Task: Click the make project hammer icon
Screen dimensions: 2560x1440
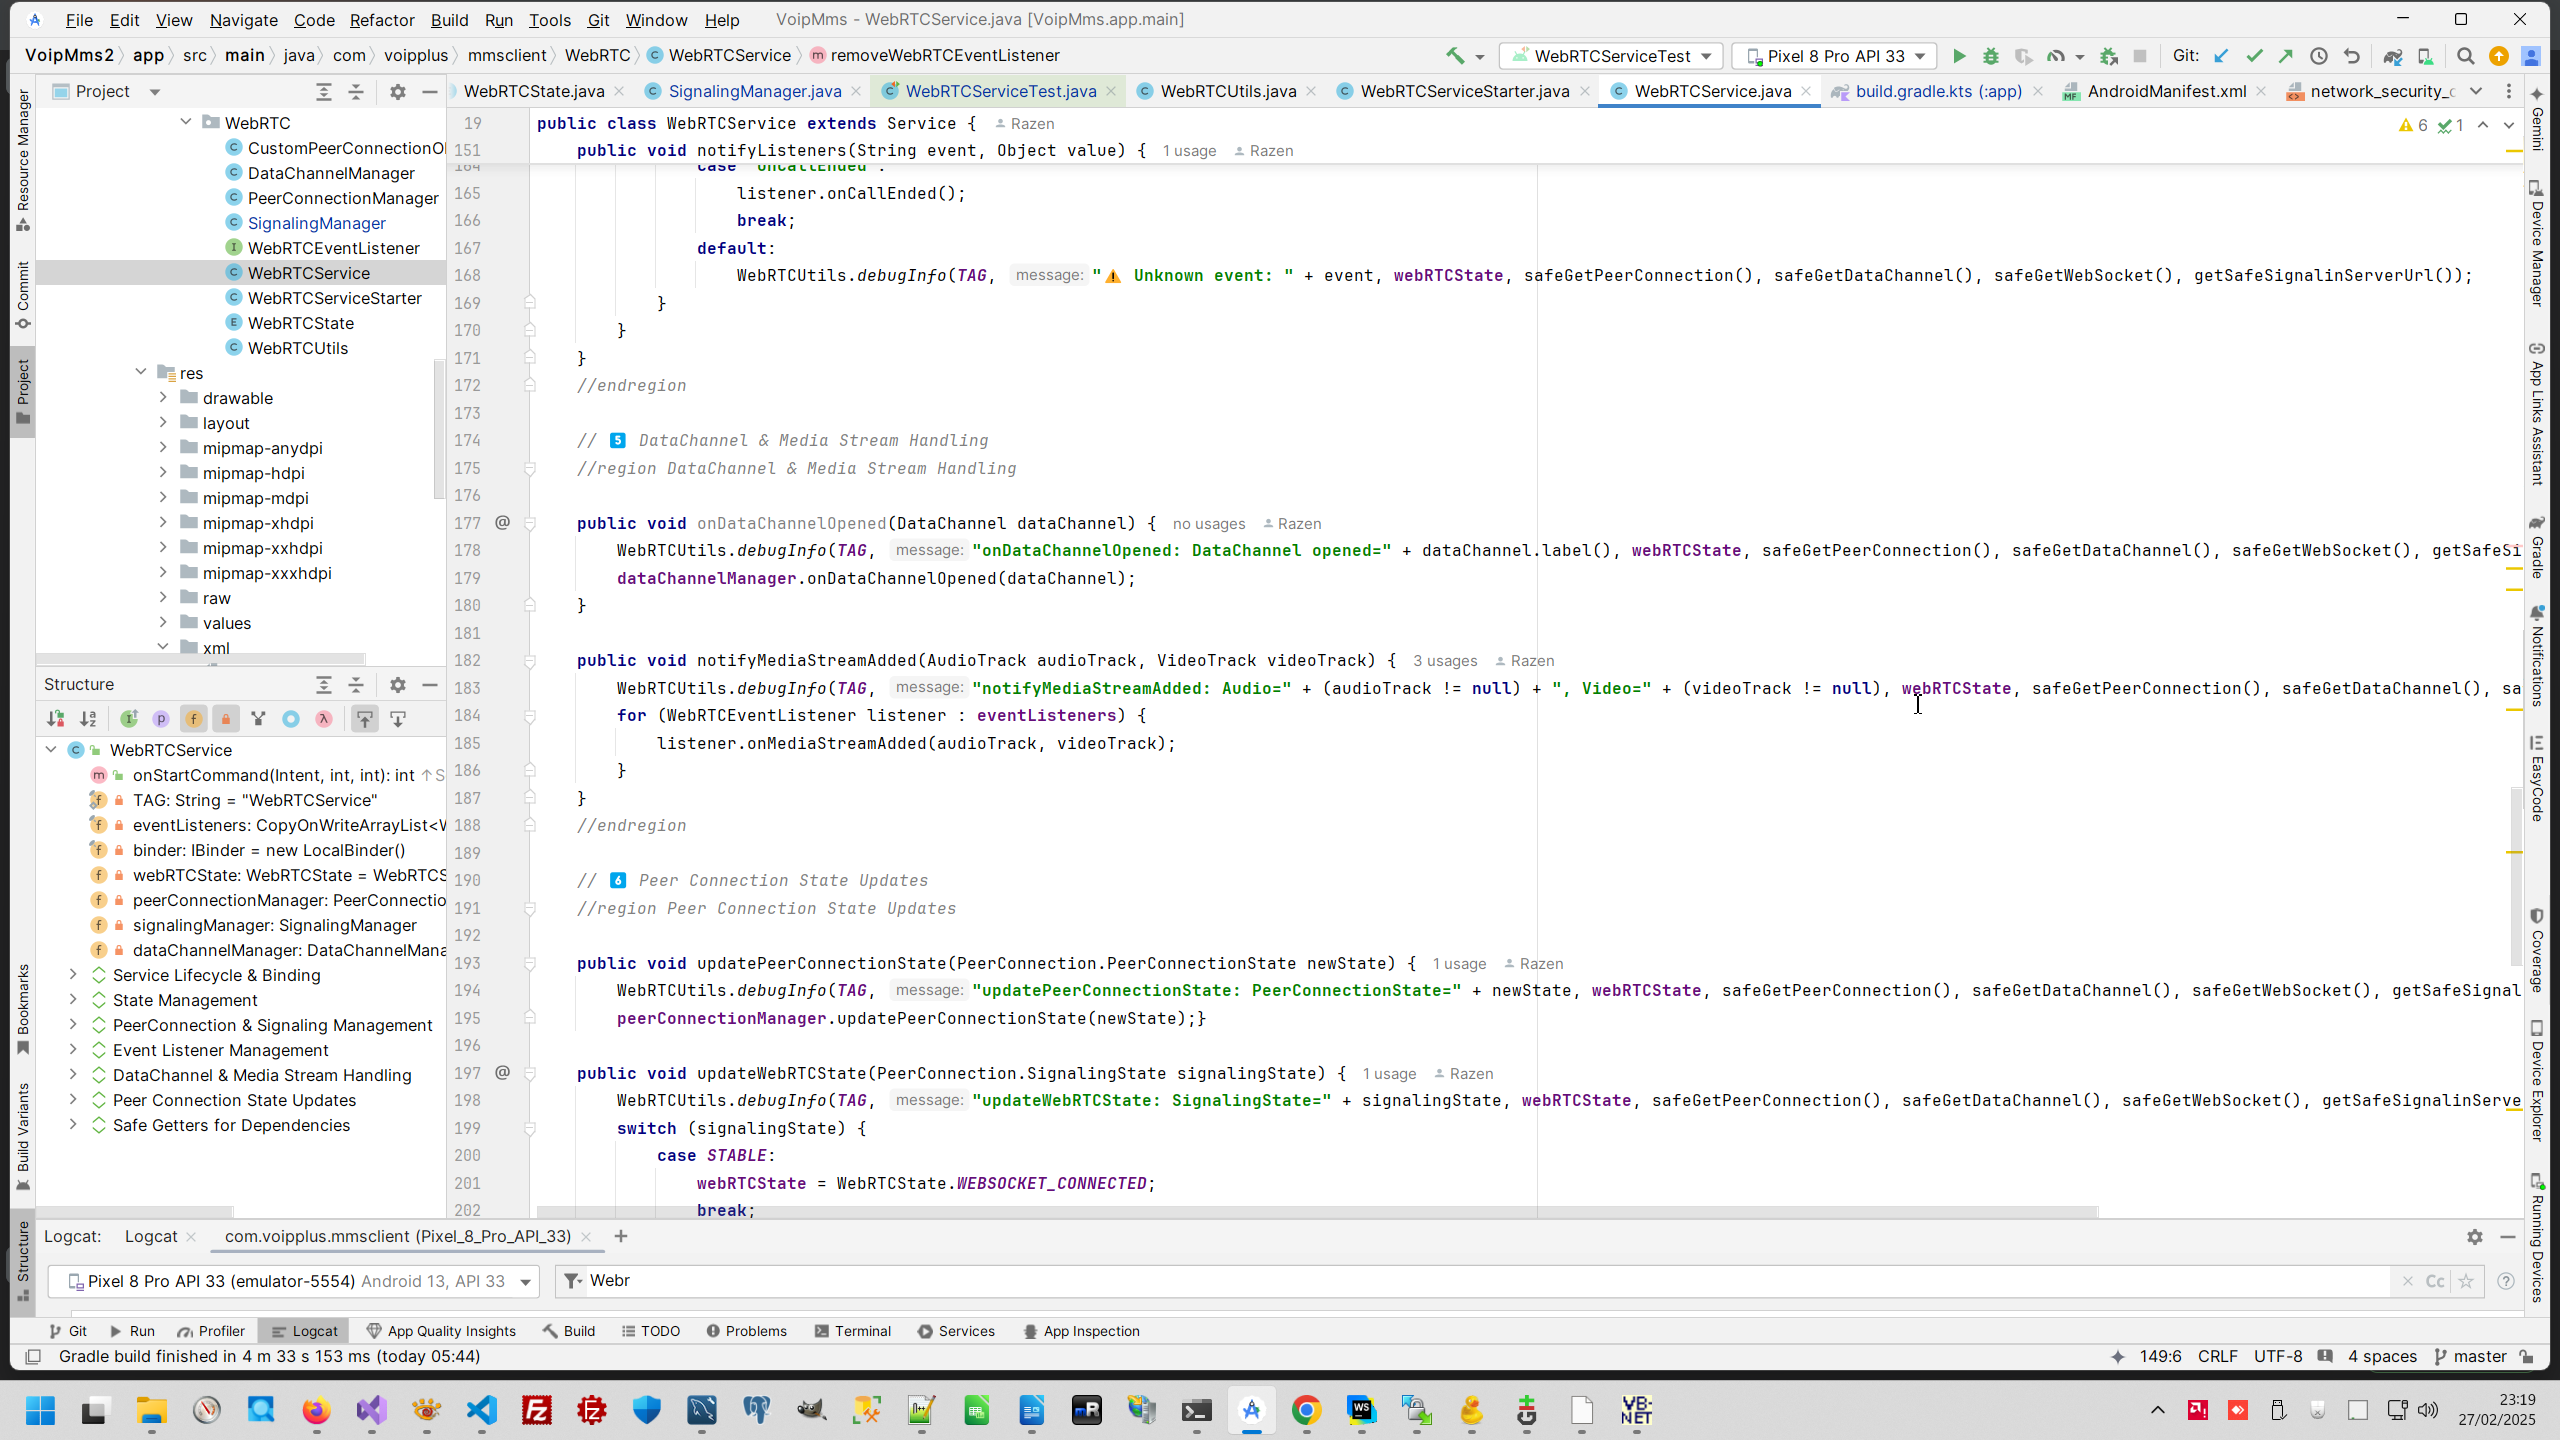Action: (1455, 56)
